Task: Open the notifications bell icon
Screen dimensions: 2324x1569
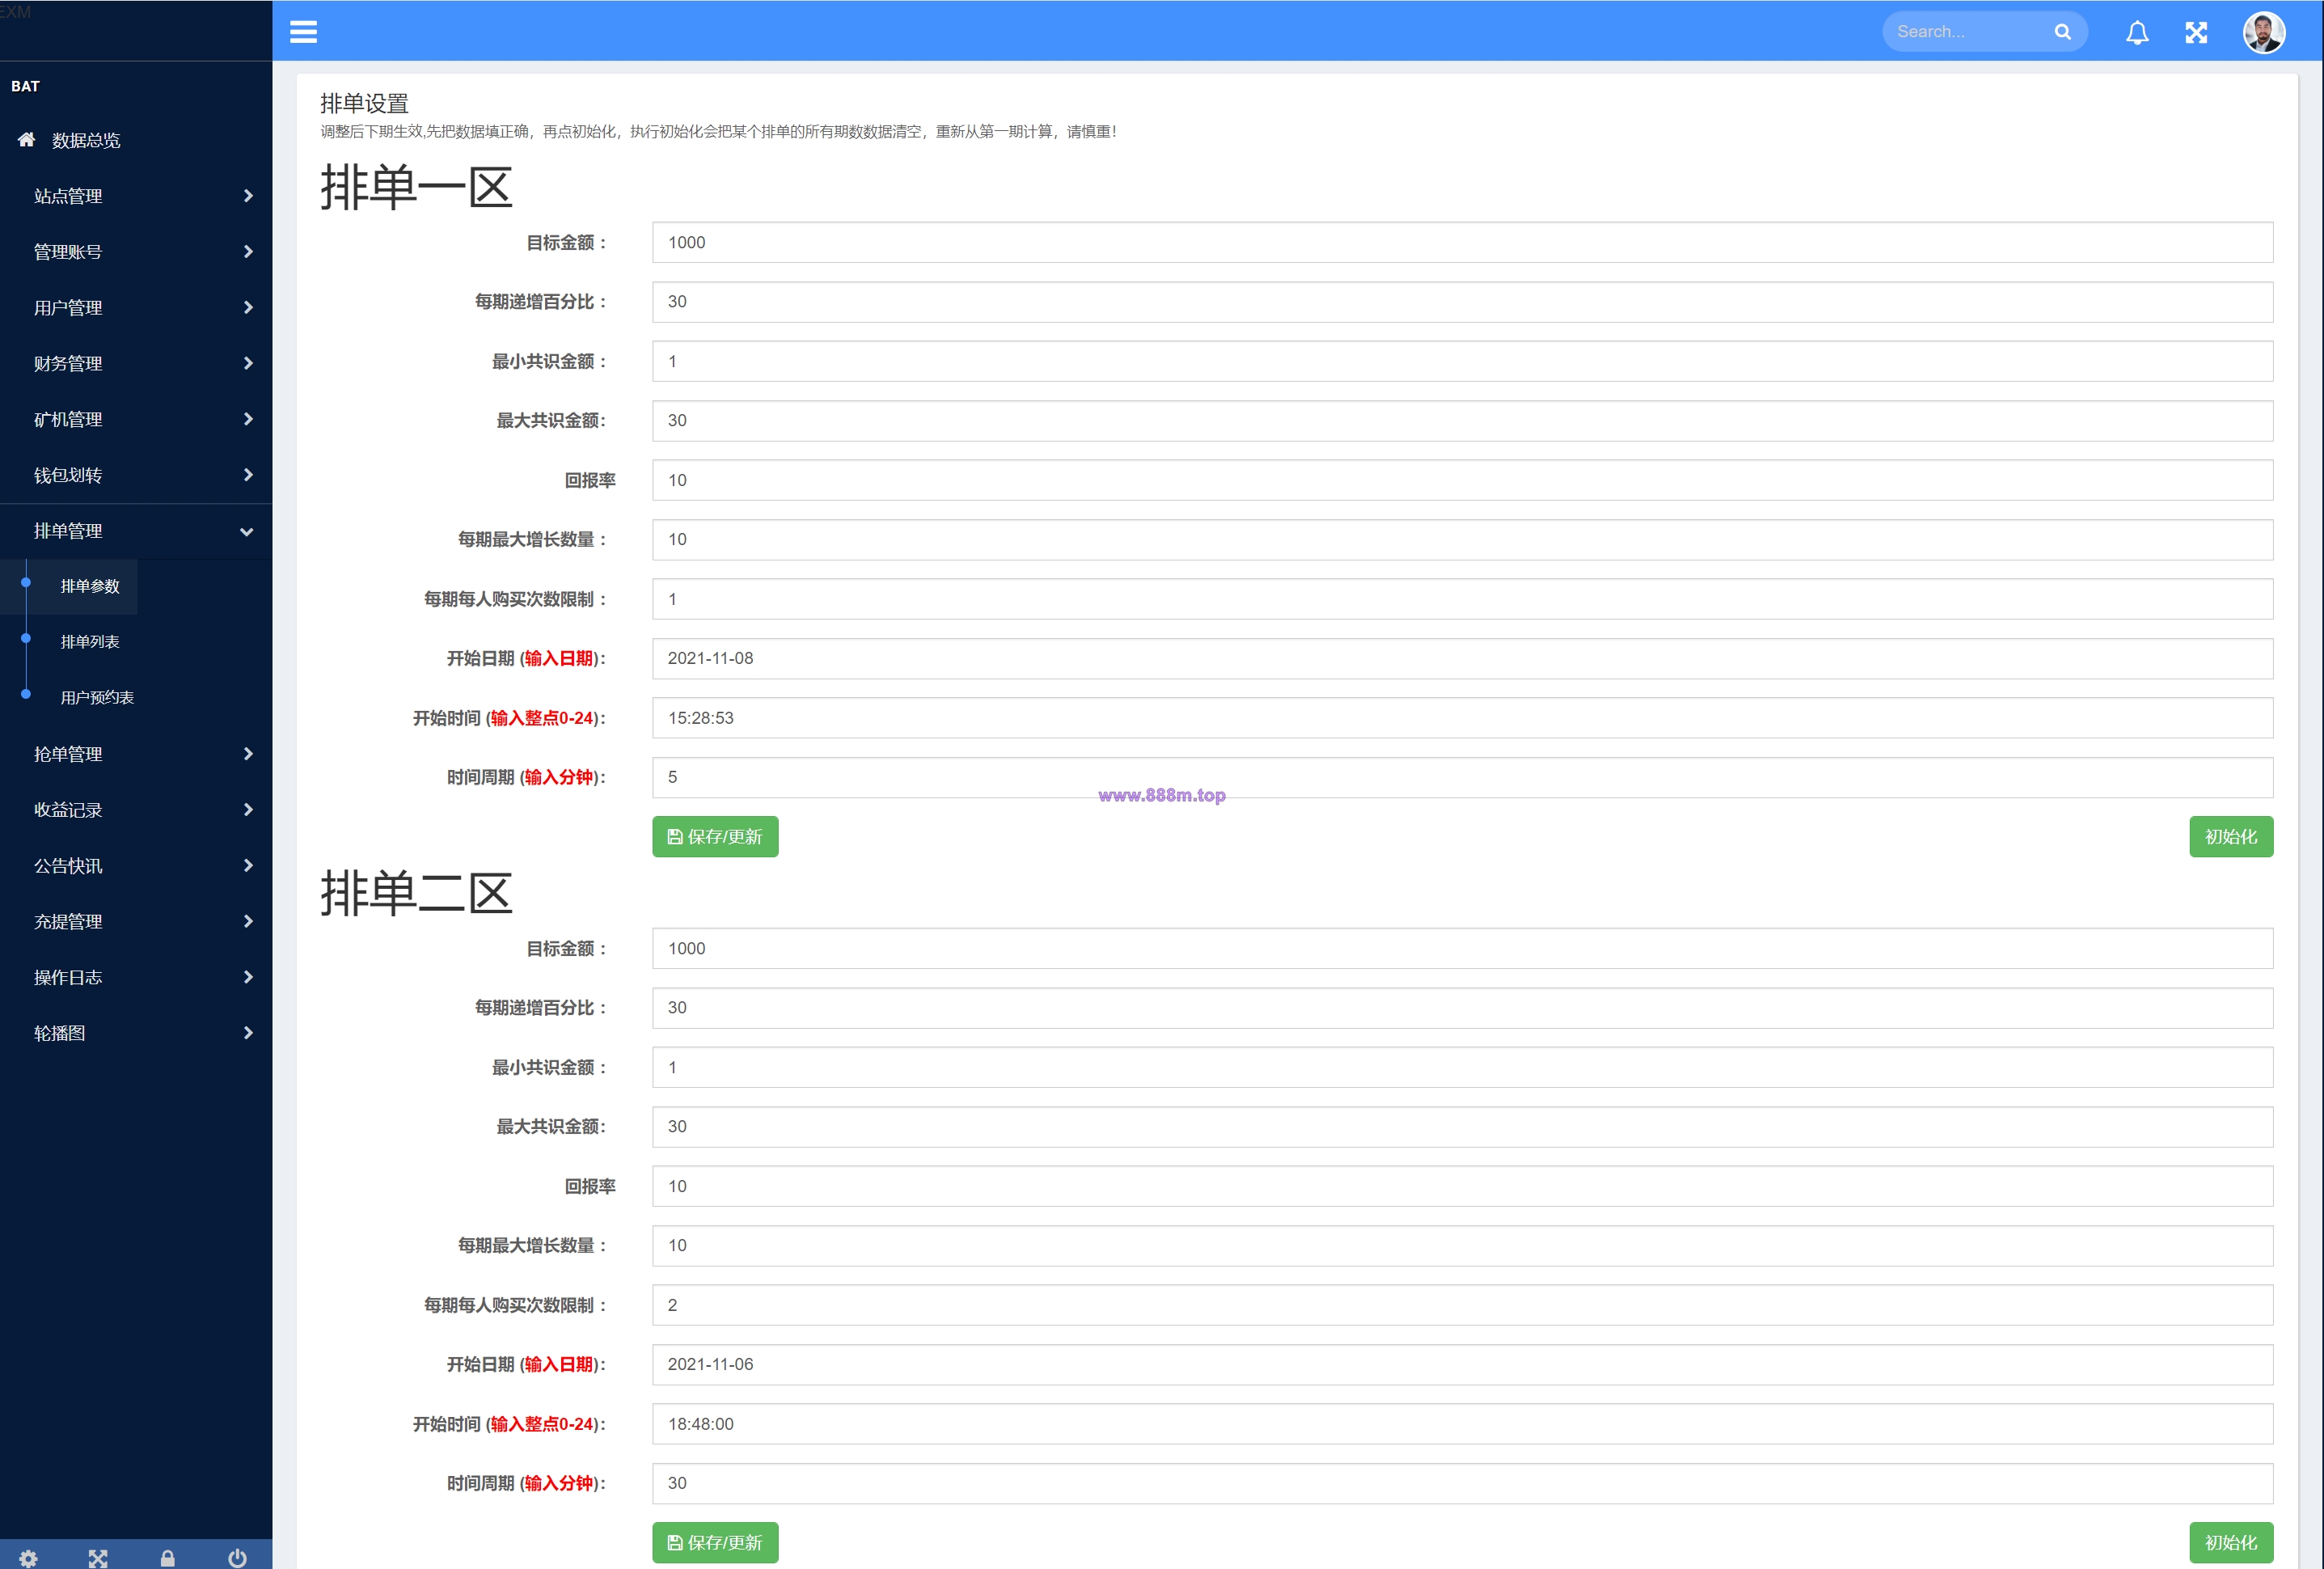Action: (x=2137, y=32)
